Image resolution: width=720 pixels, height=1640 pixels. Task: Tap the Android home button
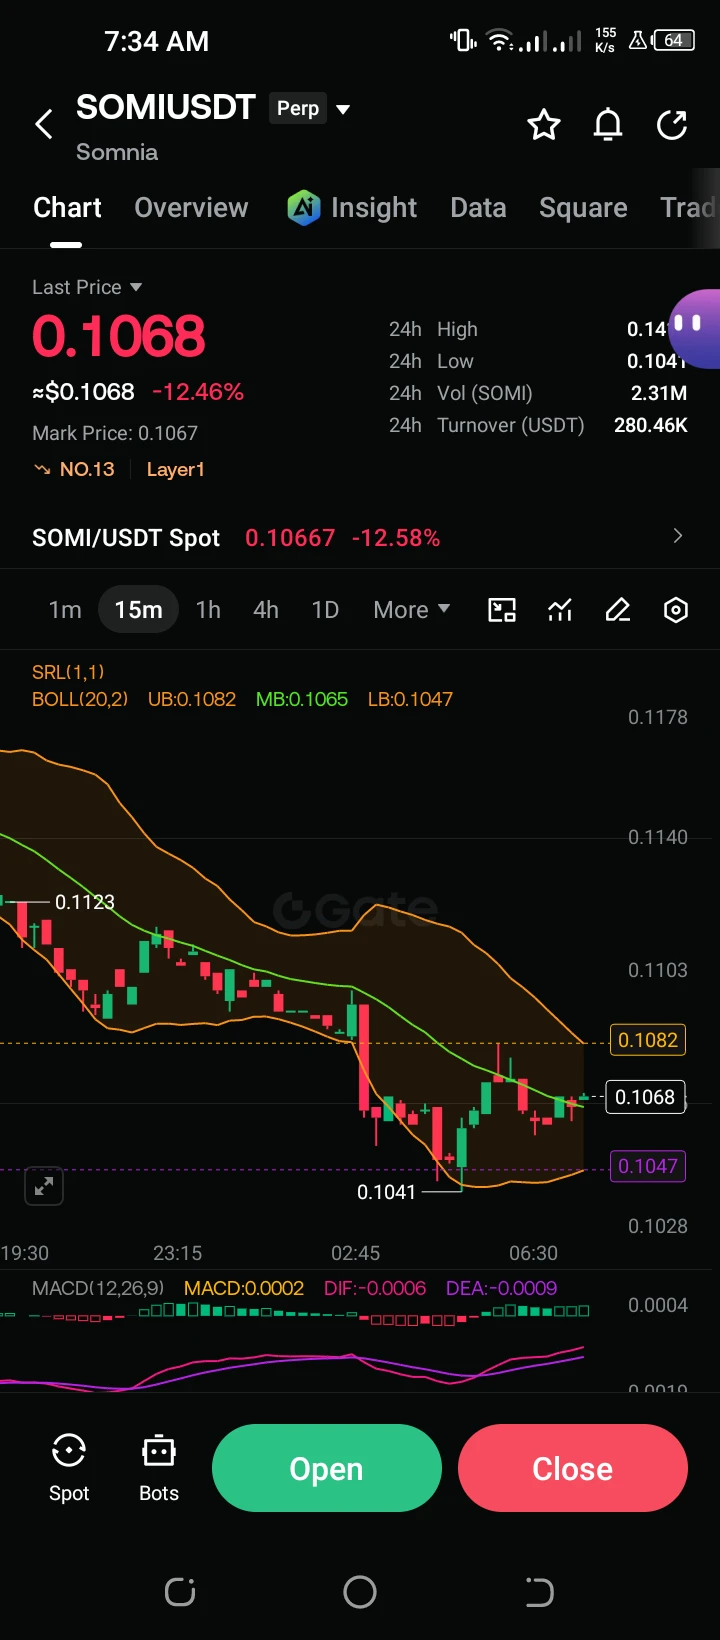coord(360,1592)
